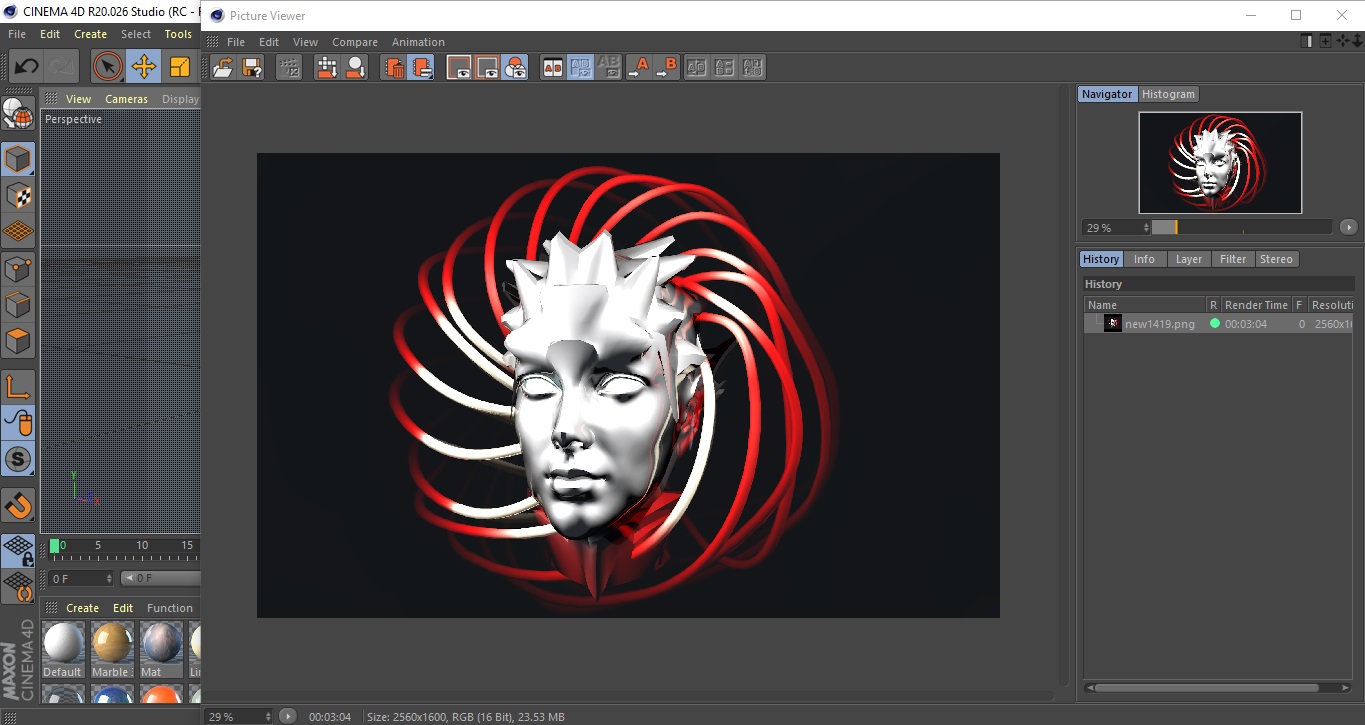The image size is (1365, 725).
Task: Toggle the filter display eye button
Action: point(516,68)
